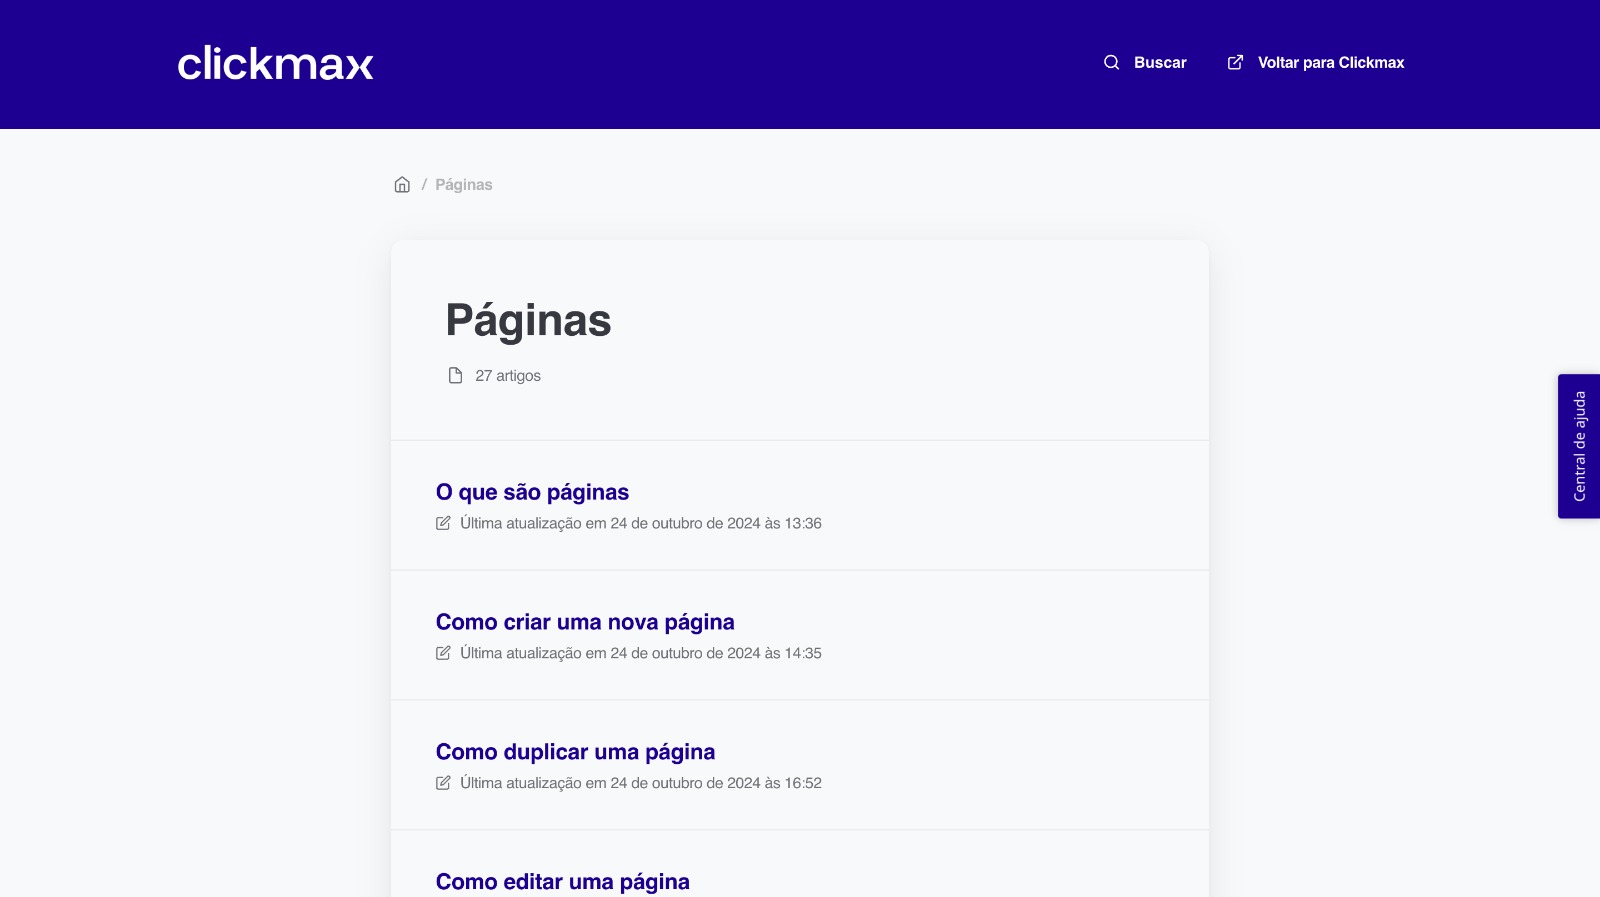Click the edit icon under 'Como duplicar uma página'

pyautogui.click(x=443, y=783)
